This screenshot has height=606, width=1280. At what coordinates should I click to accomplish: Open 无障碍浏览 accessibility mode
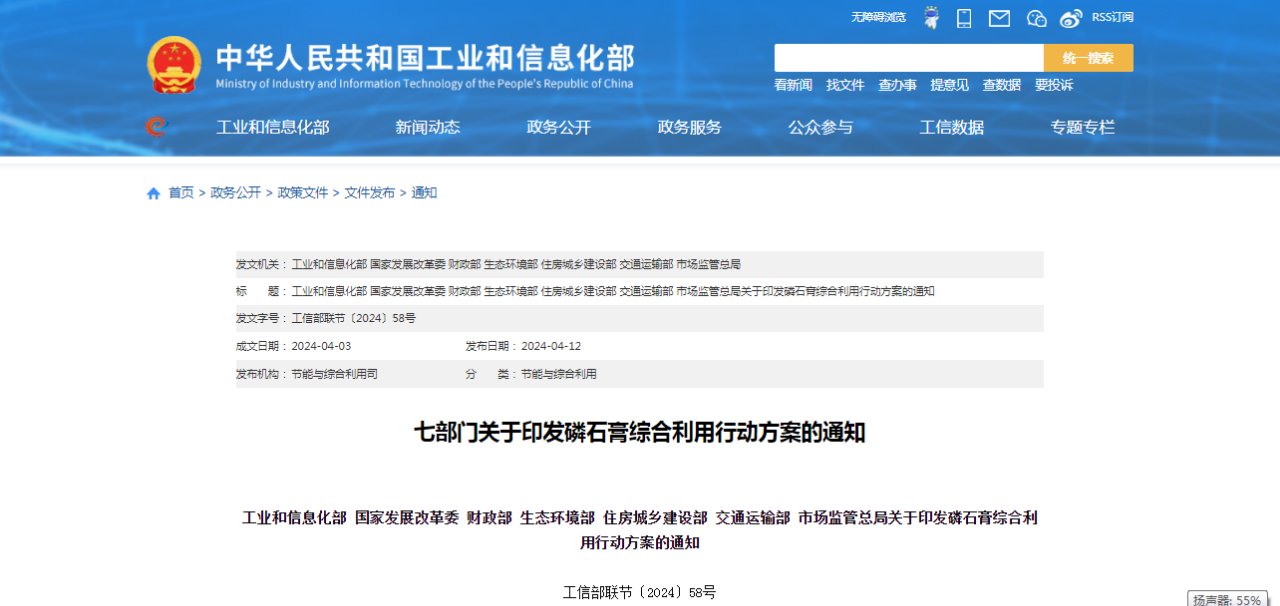(878, 18)
